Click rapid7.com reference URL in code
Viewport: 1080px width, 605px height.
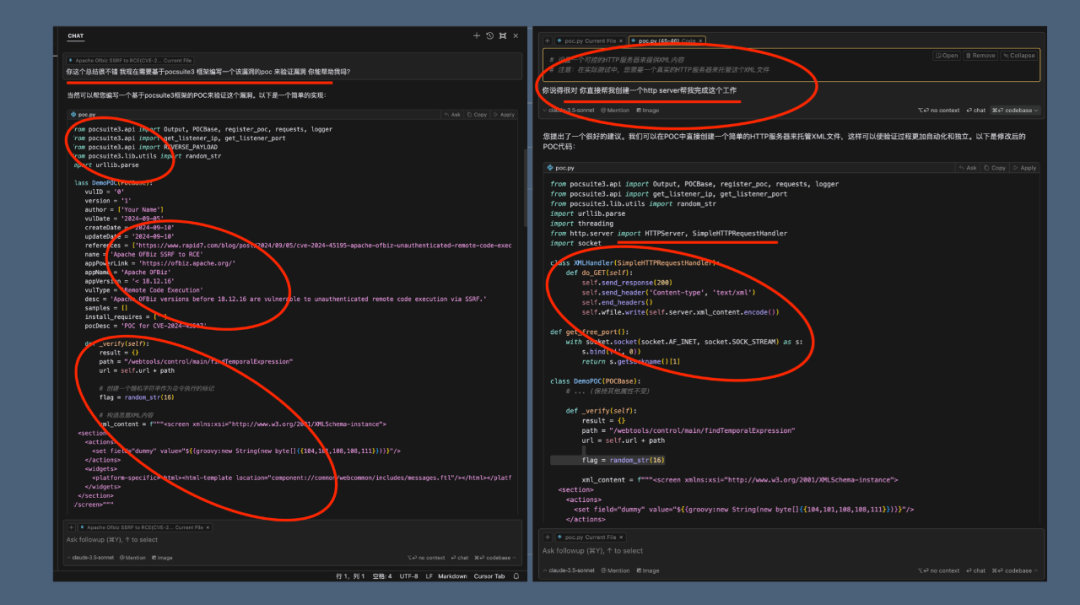pyautogui.click(x=324, y=245)
